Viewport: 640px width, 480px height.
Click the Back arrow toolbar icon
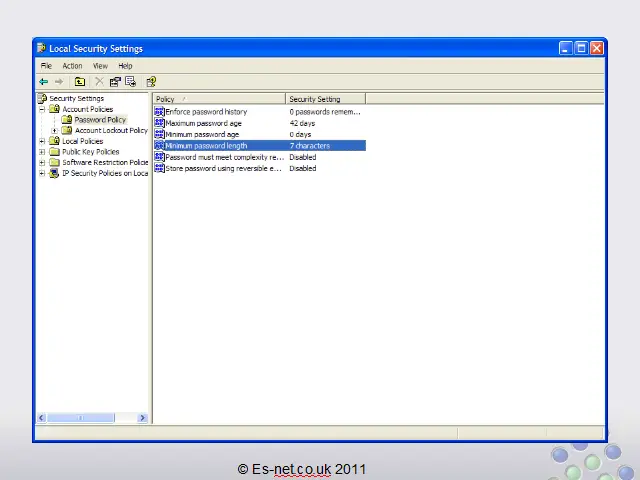(x=44, y=82)
